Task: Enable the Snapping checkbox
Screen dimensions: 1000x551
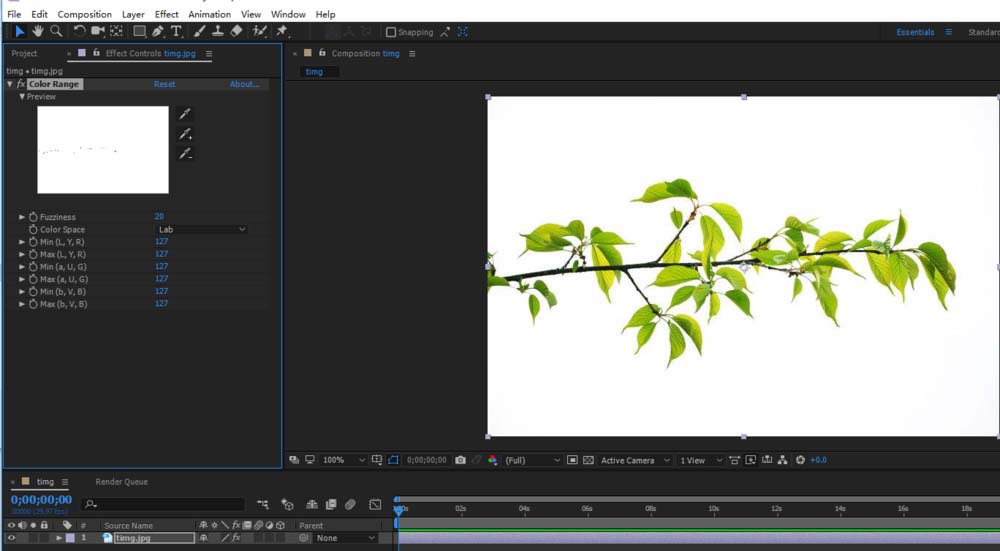Action: pyautogui.click(x=391, y=32)
